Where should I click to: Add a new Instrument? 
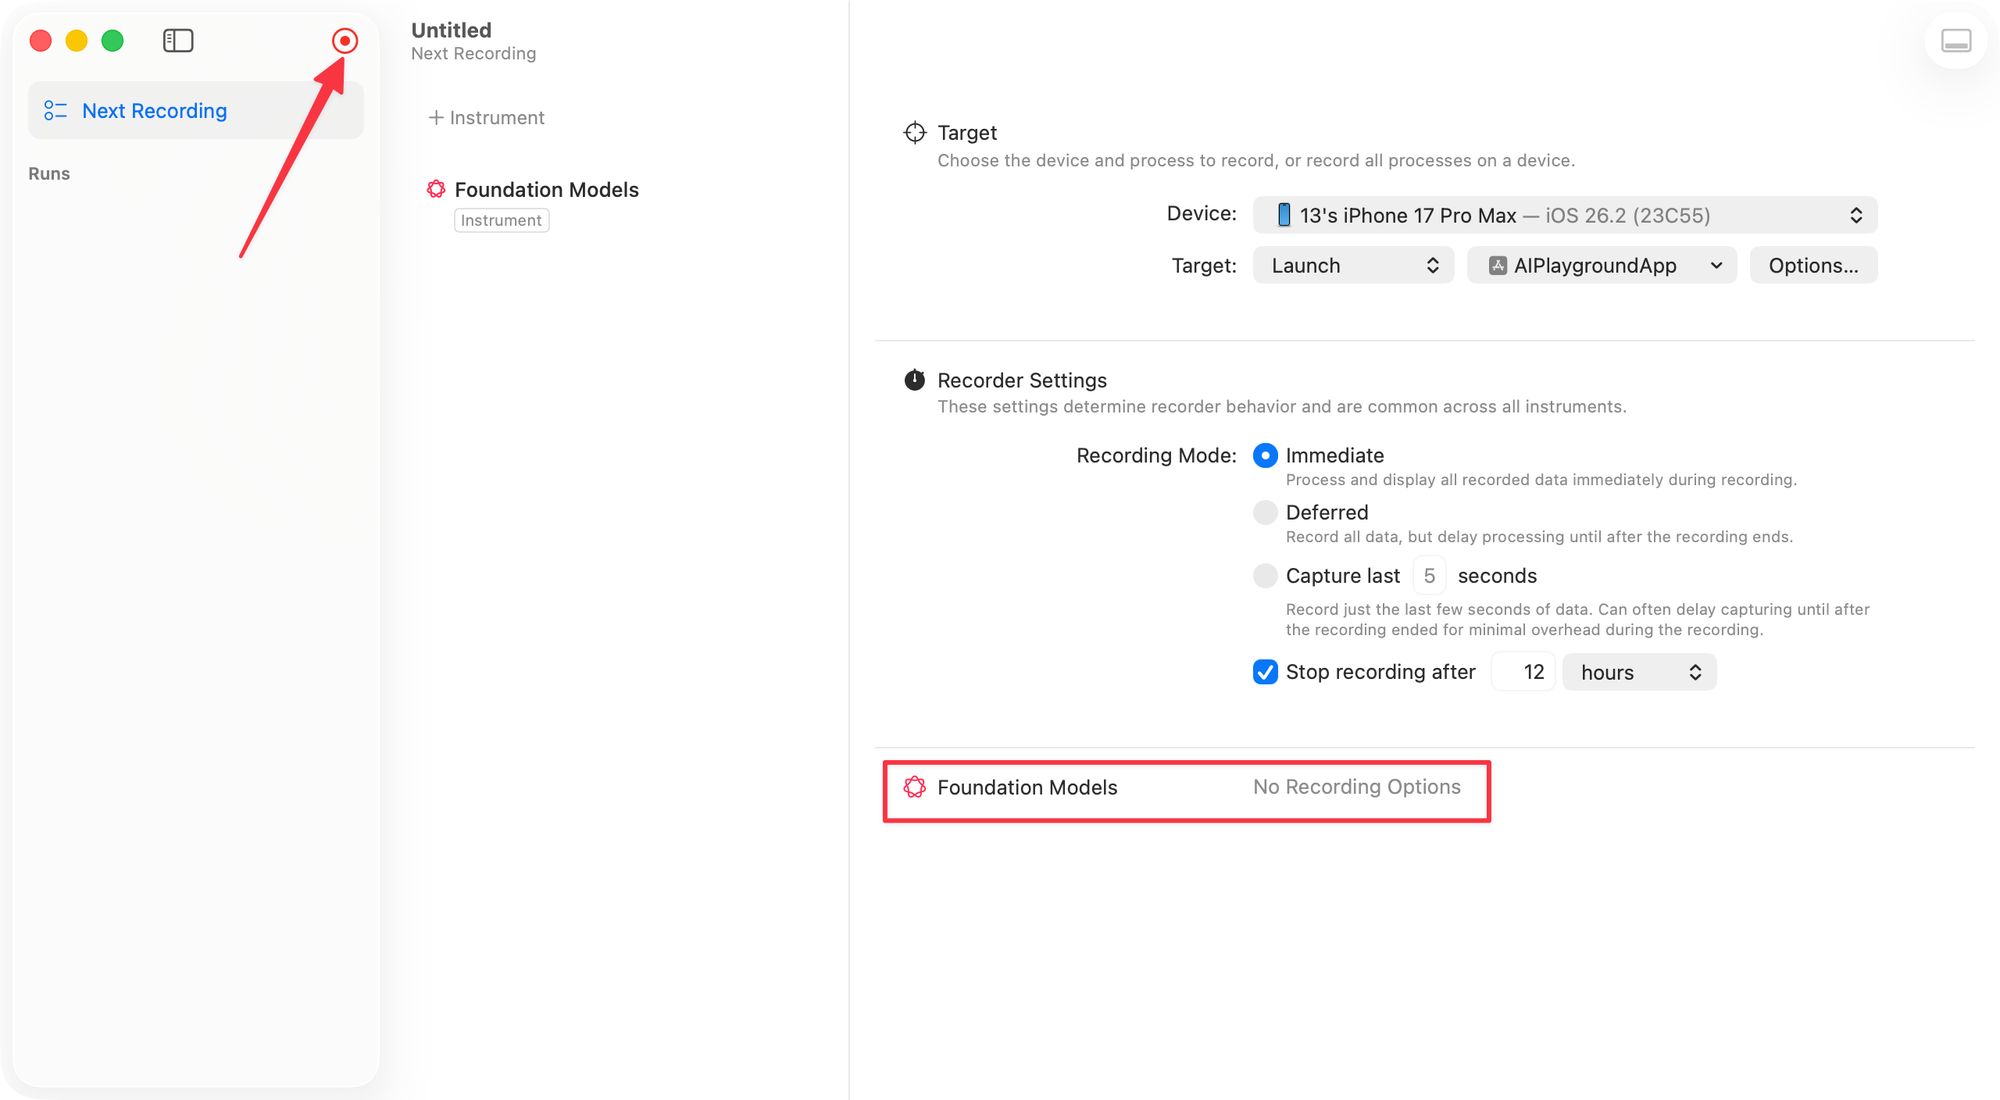(x=487, y=118)
